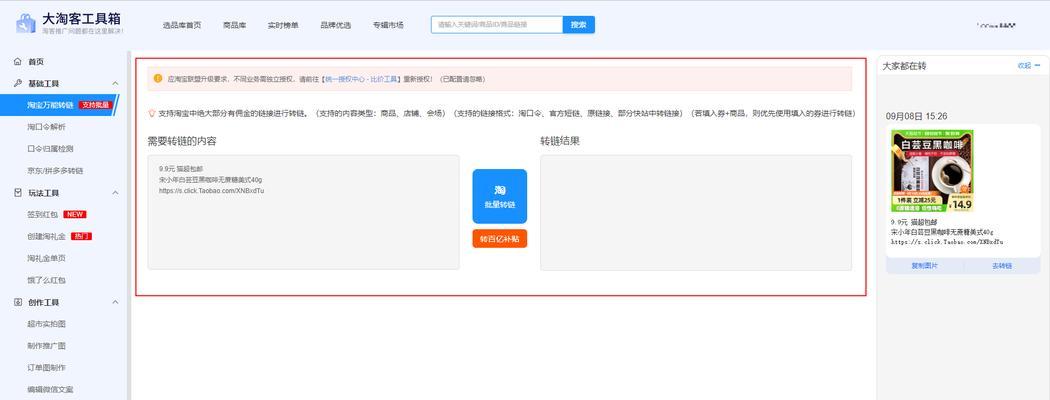Collapse the 创作工具 sidebar group
Screen dimensions: 1050x400
click(115, 302)
